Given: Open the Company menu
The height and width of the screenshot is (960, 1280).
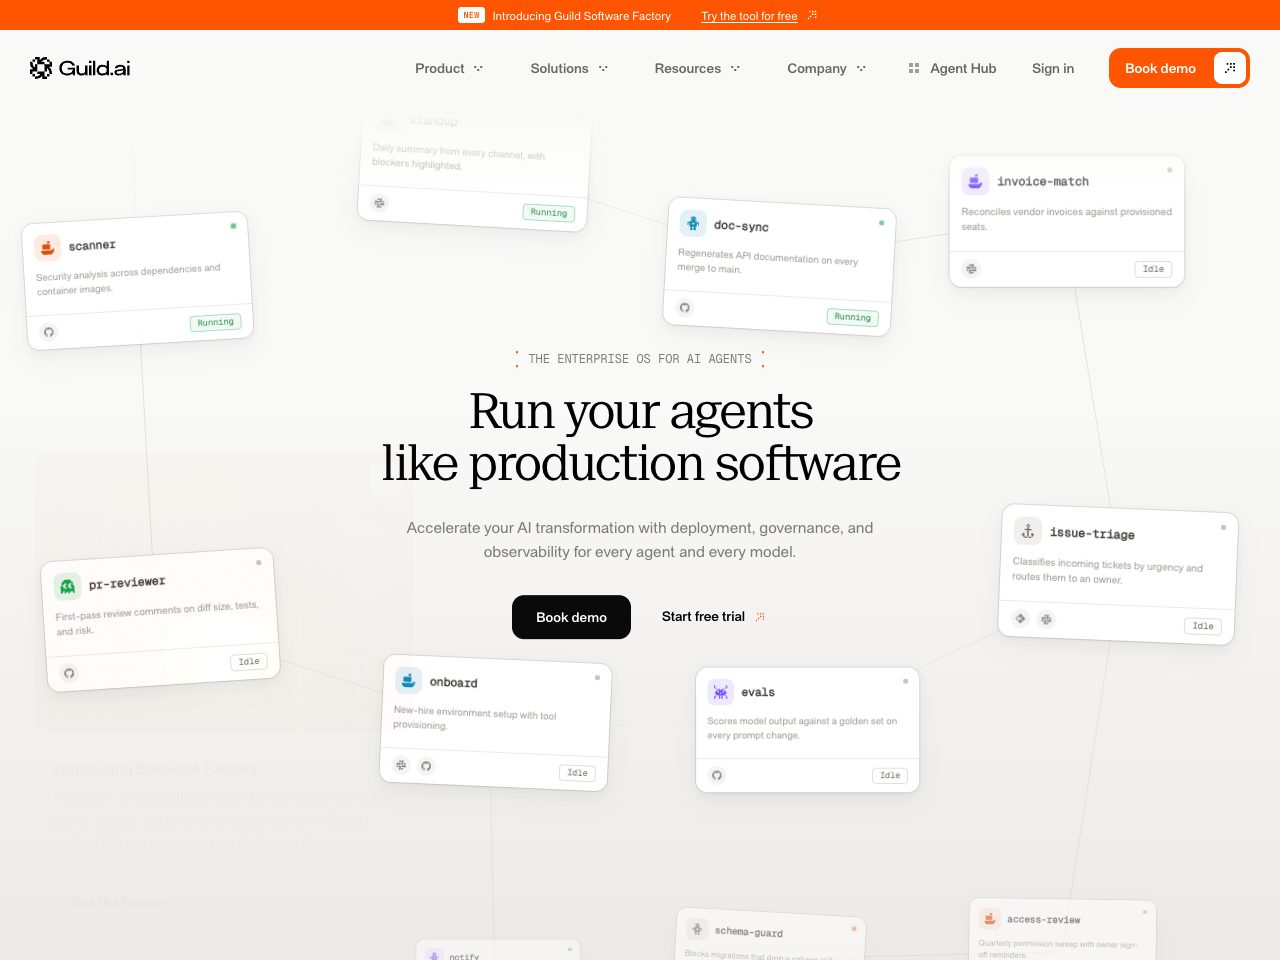Looking at the screenshot, I should (826, 68).
